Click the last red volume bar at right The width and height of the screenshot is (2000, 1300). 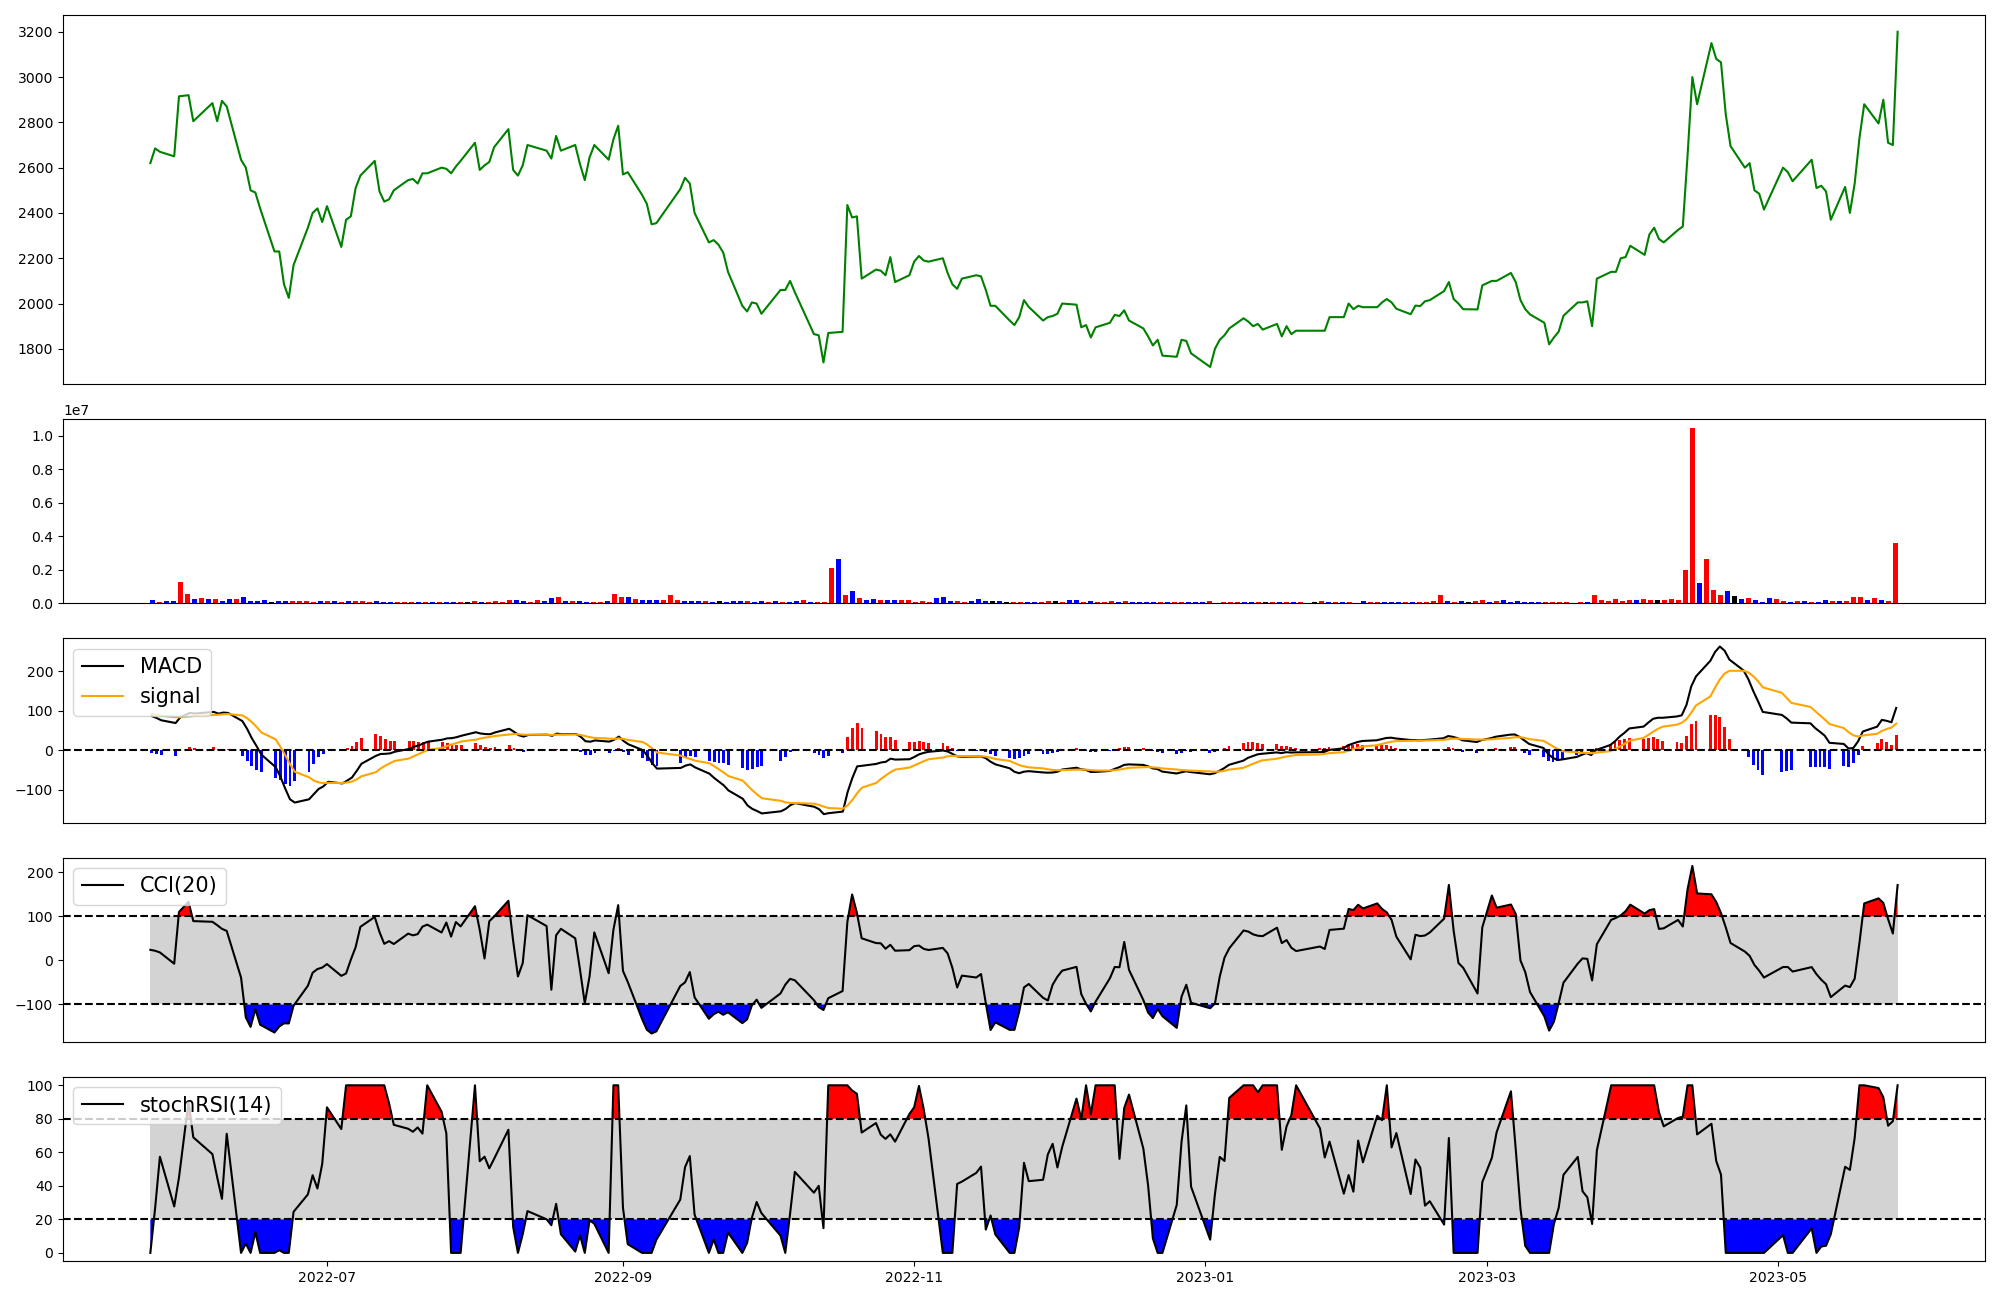click(1895, 573)
